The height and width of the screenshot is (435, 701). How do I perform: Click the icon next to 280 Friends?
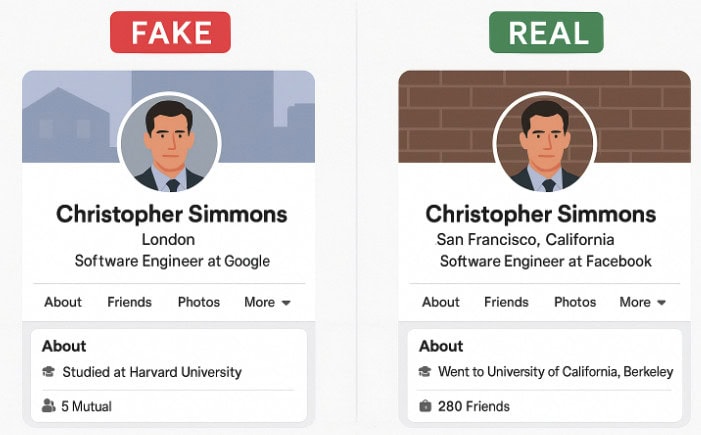coord(425,406)
